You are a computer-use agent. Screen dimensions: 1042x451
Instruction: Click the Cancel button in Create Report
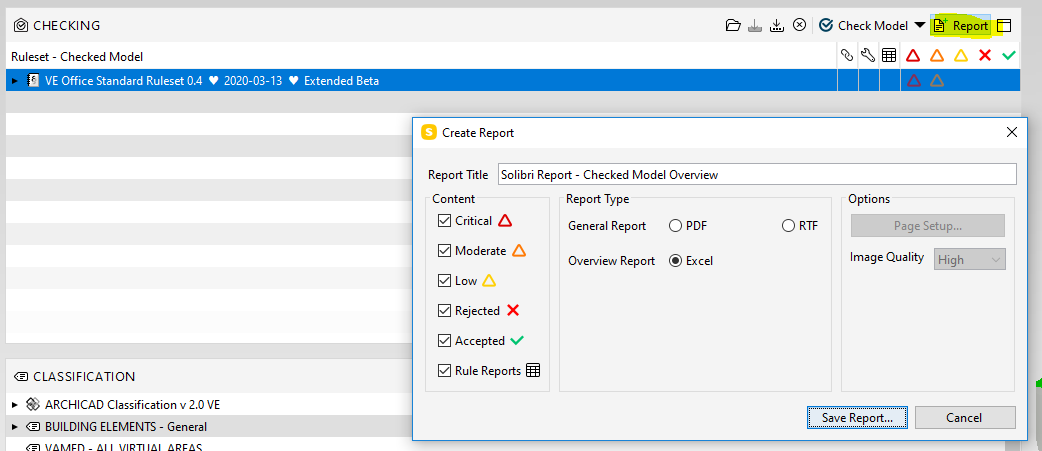[965, 418]
